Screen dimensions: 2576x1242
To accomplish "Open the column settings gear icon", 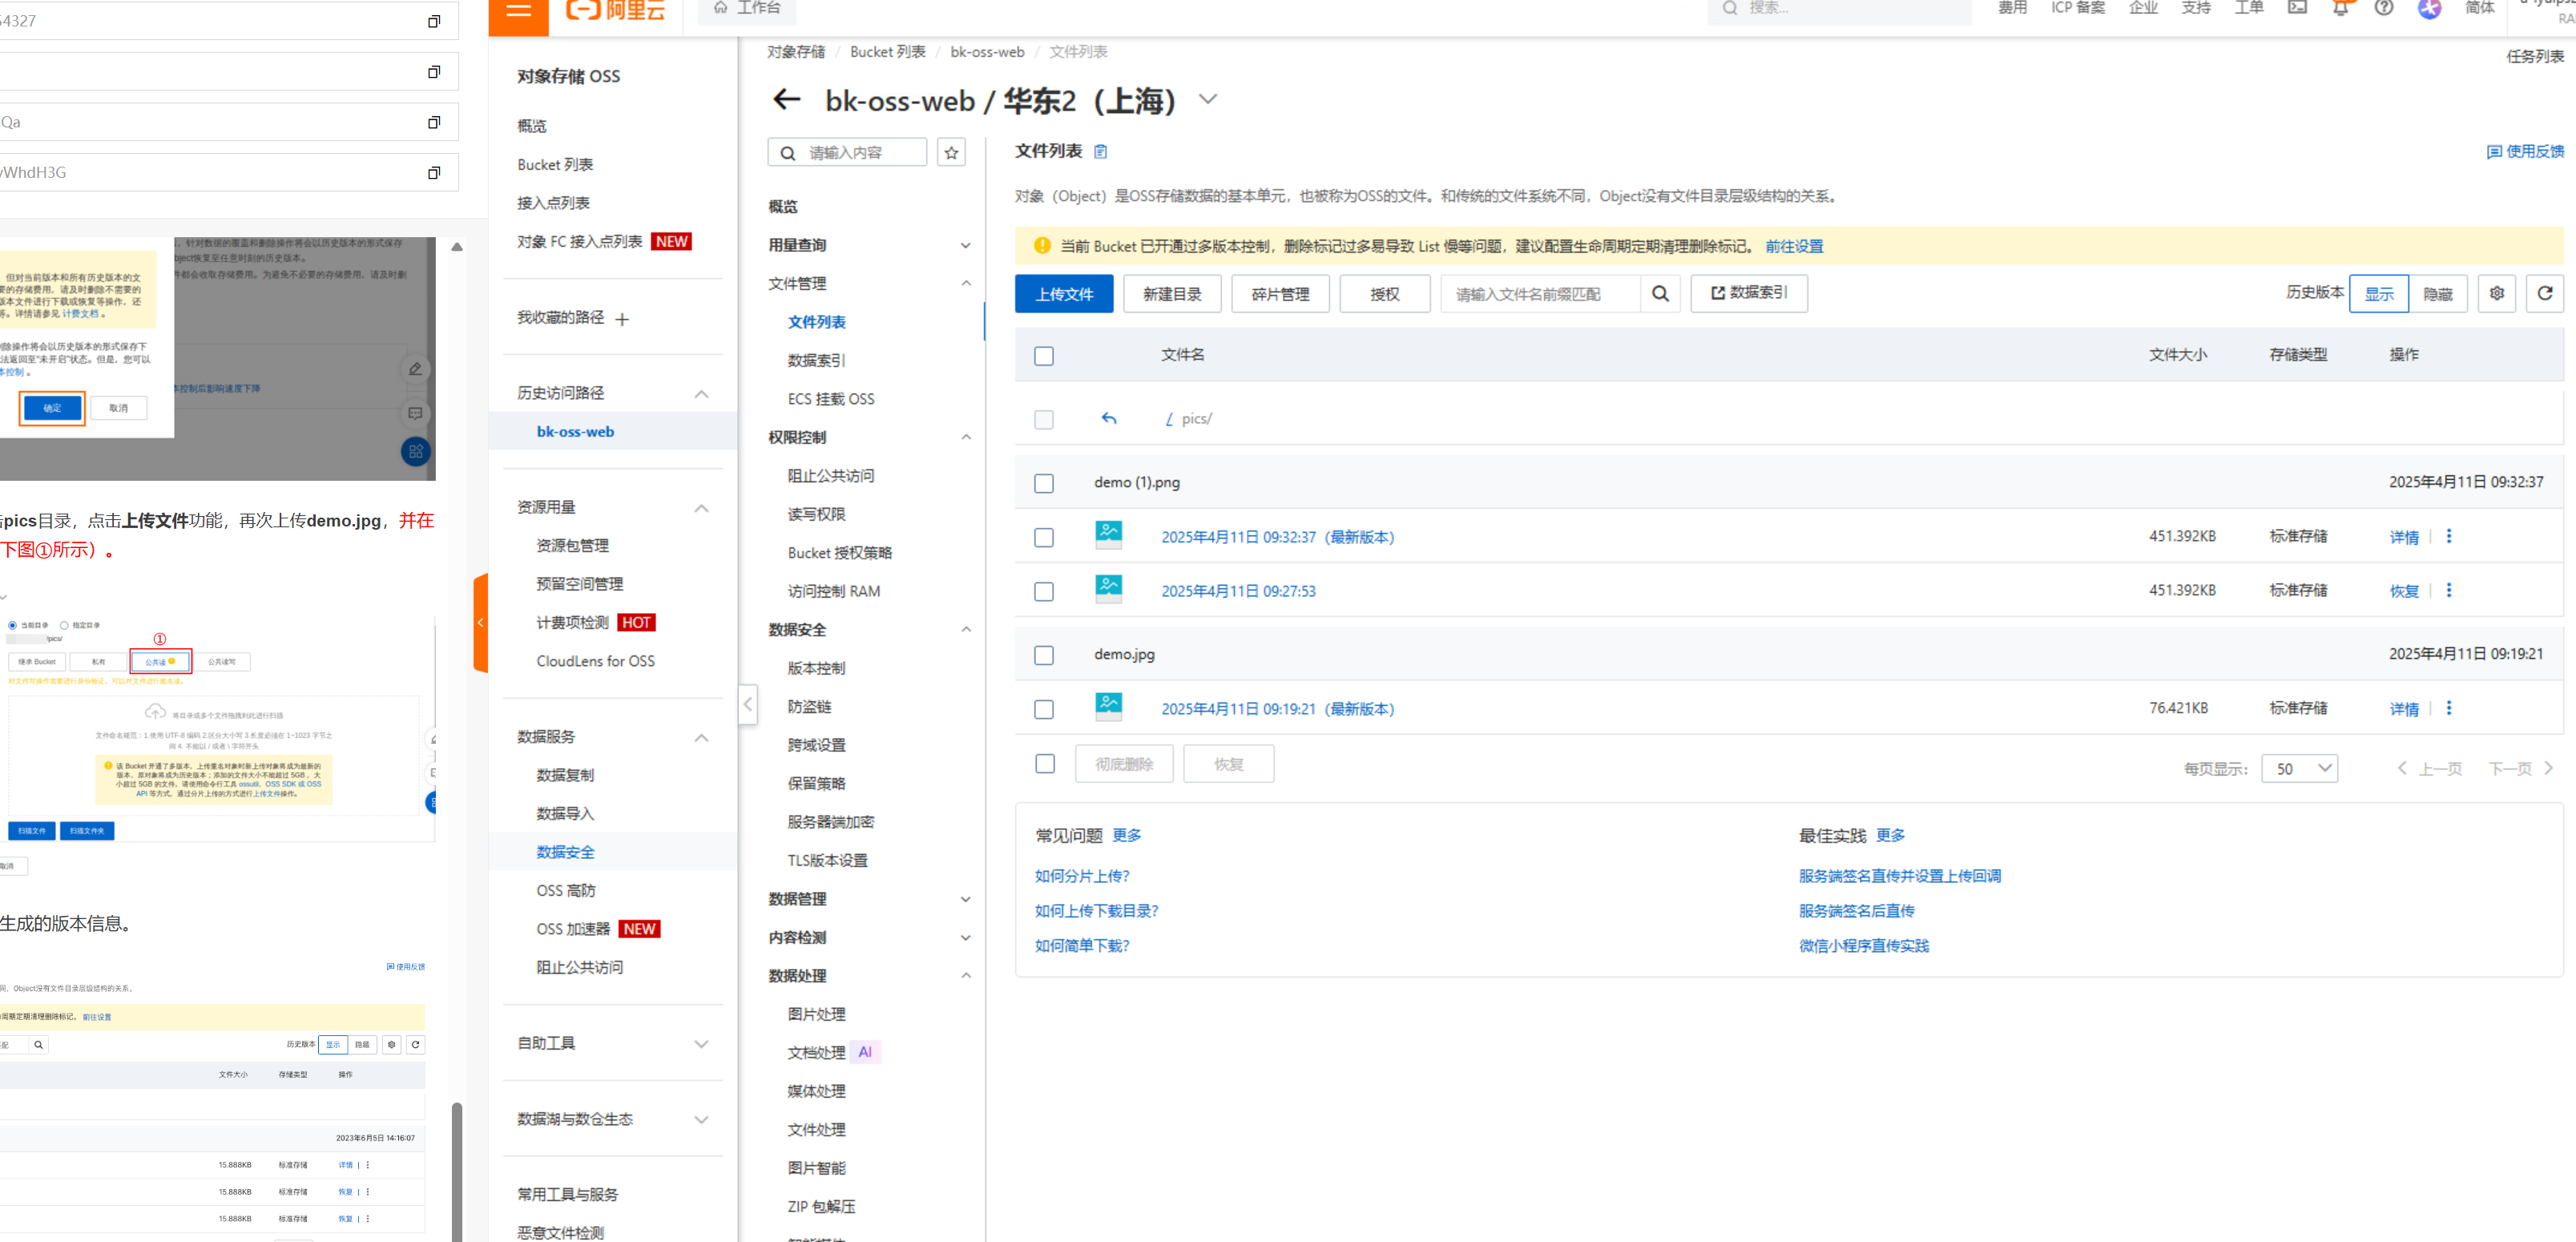I will pos(2496,293).
